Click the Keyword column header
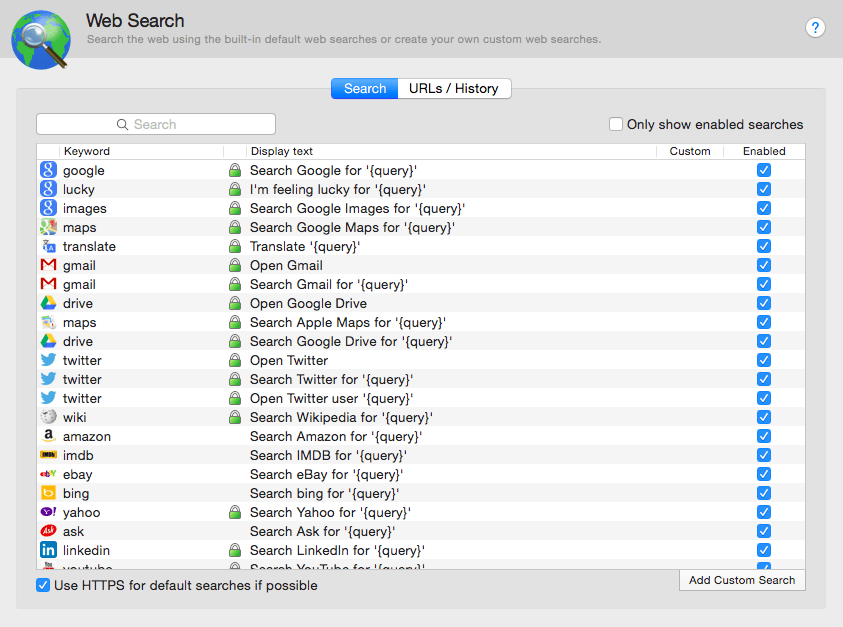The height and width of the screenshot is (627, 843). click(87, 151)
